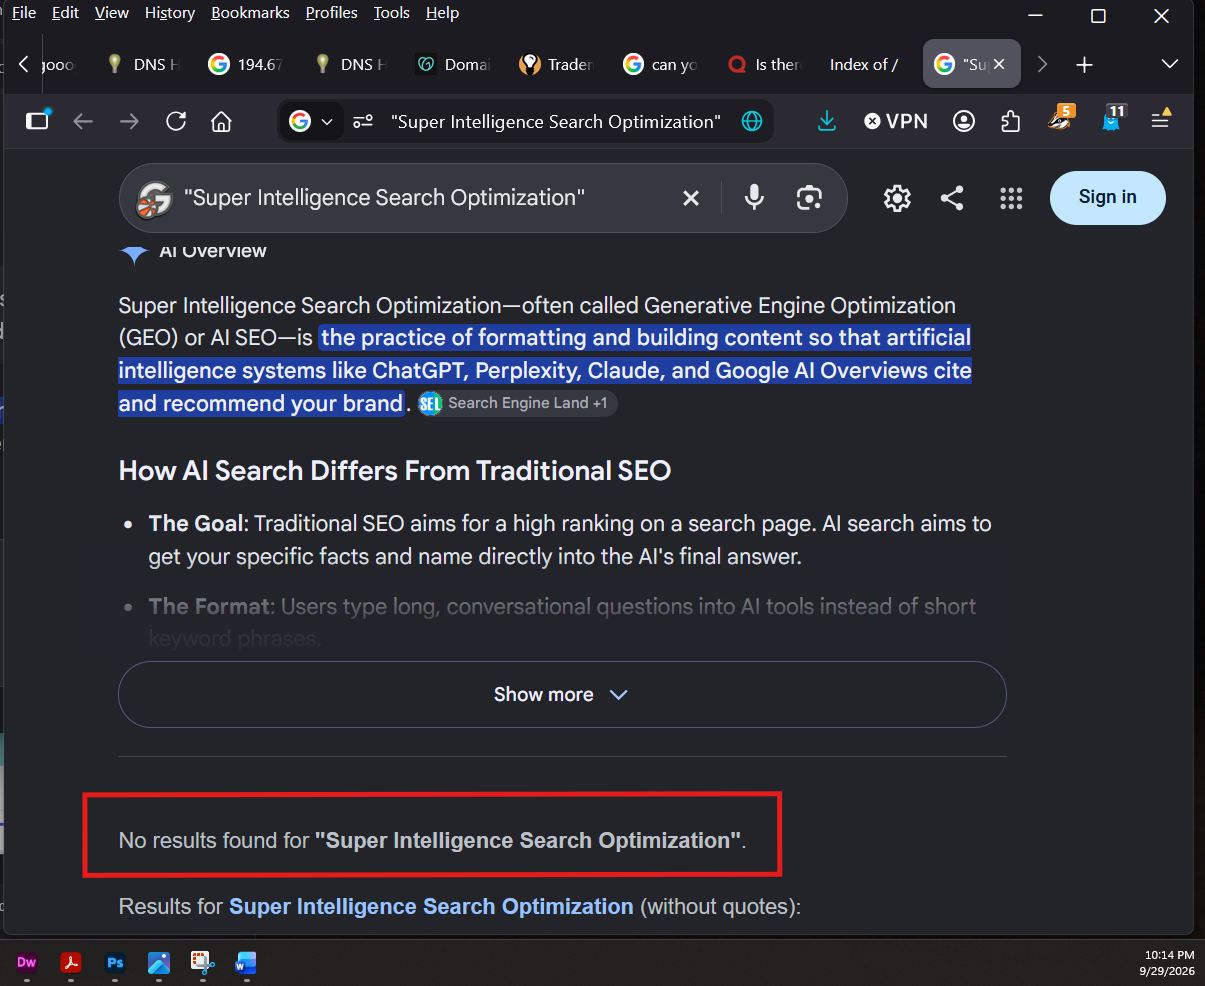Click the browser address bar text
1205x986 pixels.
pyautogui.click(x=555, y=122)
